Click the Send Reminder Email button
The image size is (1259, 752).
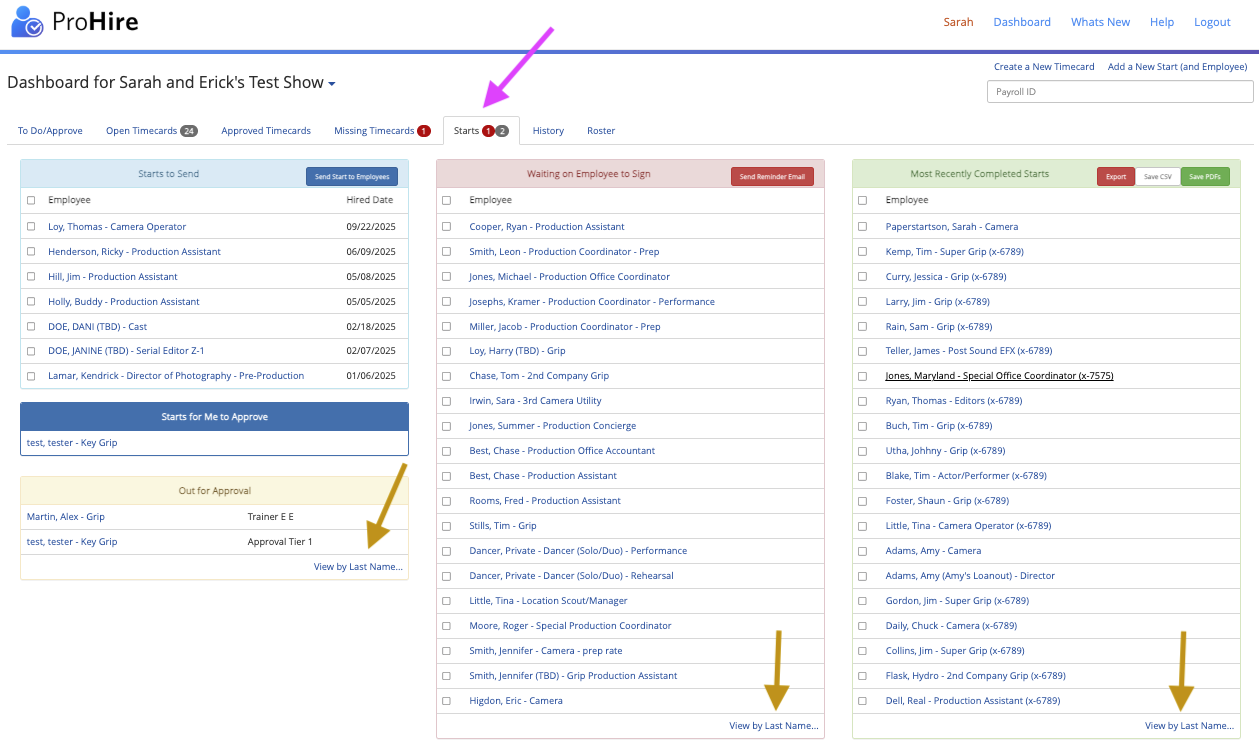pos(772,177)
